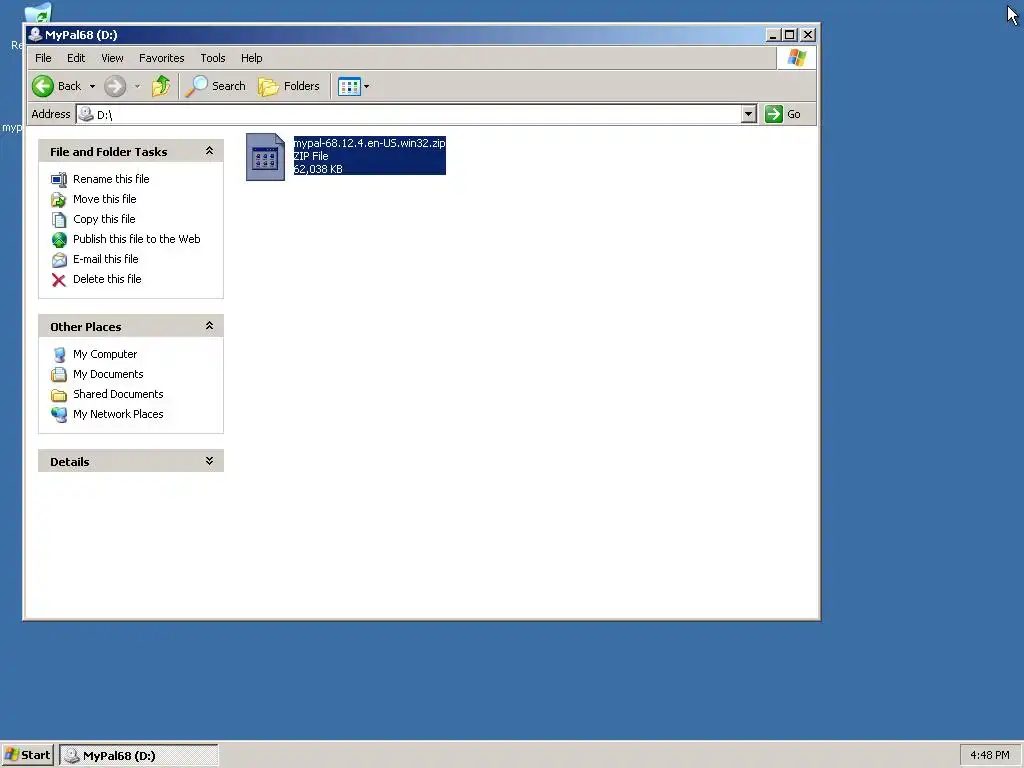Click the drive icon in address bar
This screenshot has width=1024, height=768.
tap(86, 114)
